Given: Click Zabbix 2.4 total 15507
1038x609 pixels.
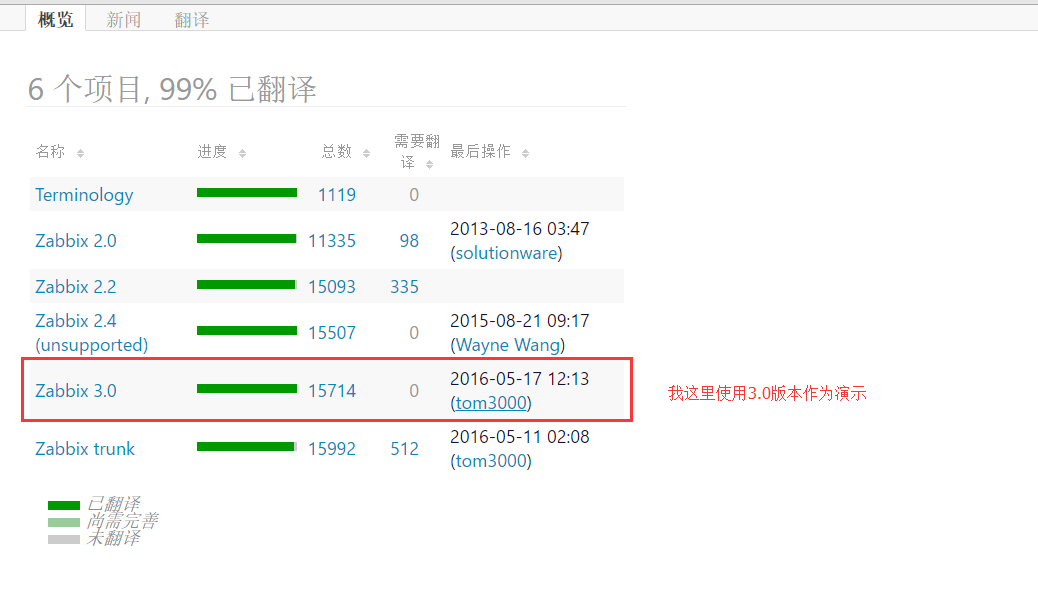Looking at the screenshot, I should tap(332, 332).
